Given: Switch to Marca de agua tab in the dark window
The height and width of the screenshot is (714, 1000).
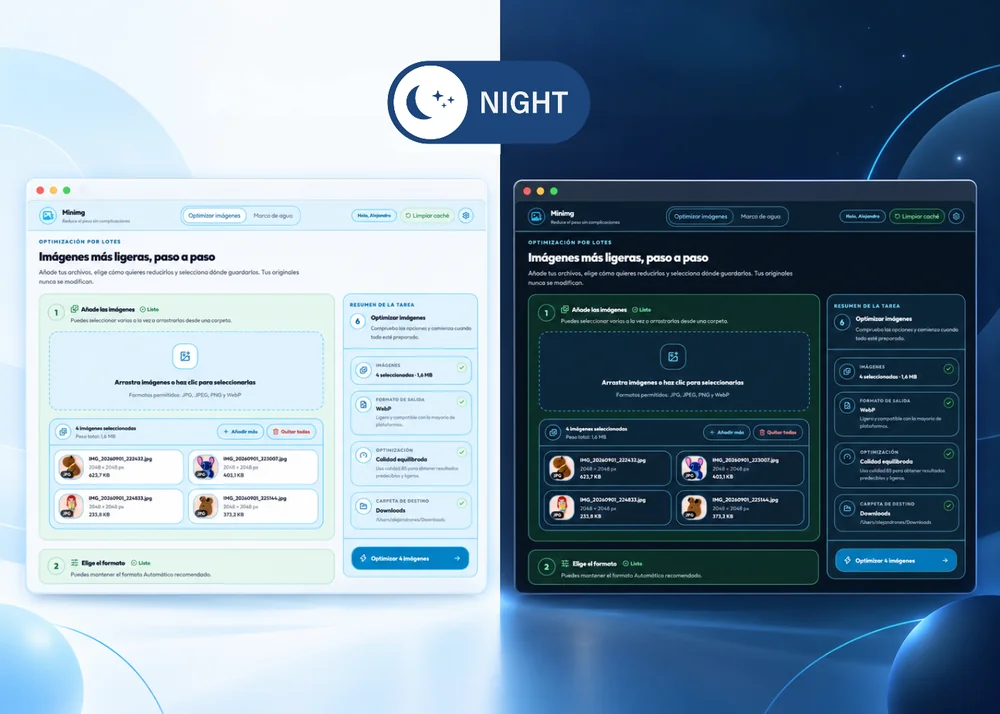Looking at the screenshot, I should coord(761,217).
